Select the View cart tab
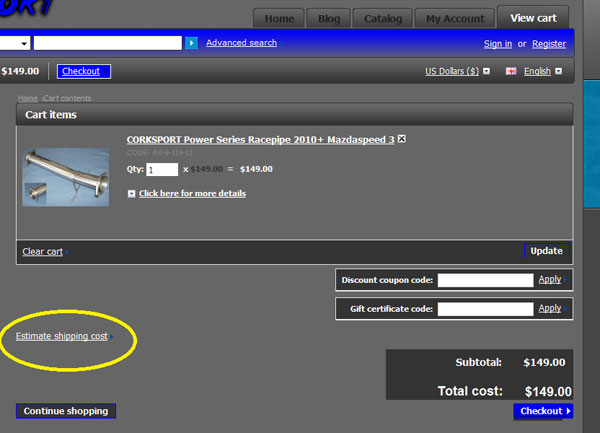Viewport: 600px width, 433px height. pyautogui.click(x=533, y=18)
